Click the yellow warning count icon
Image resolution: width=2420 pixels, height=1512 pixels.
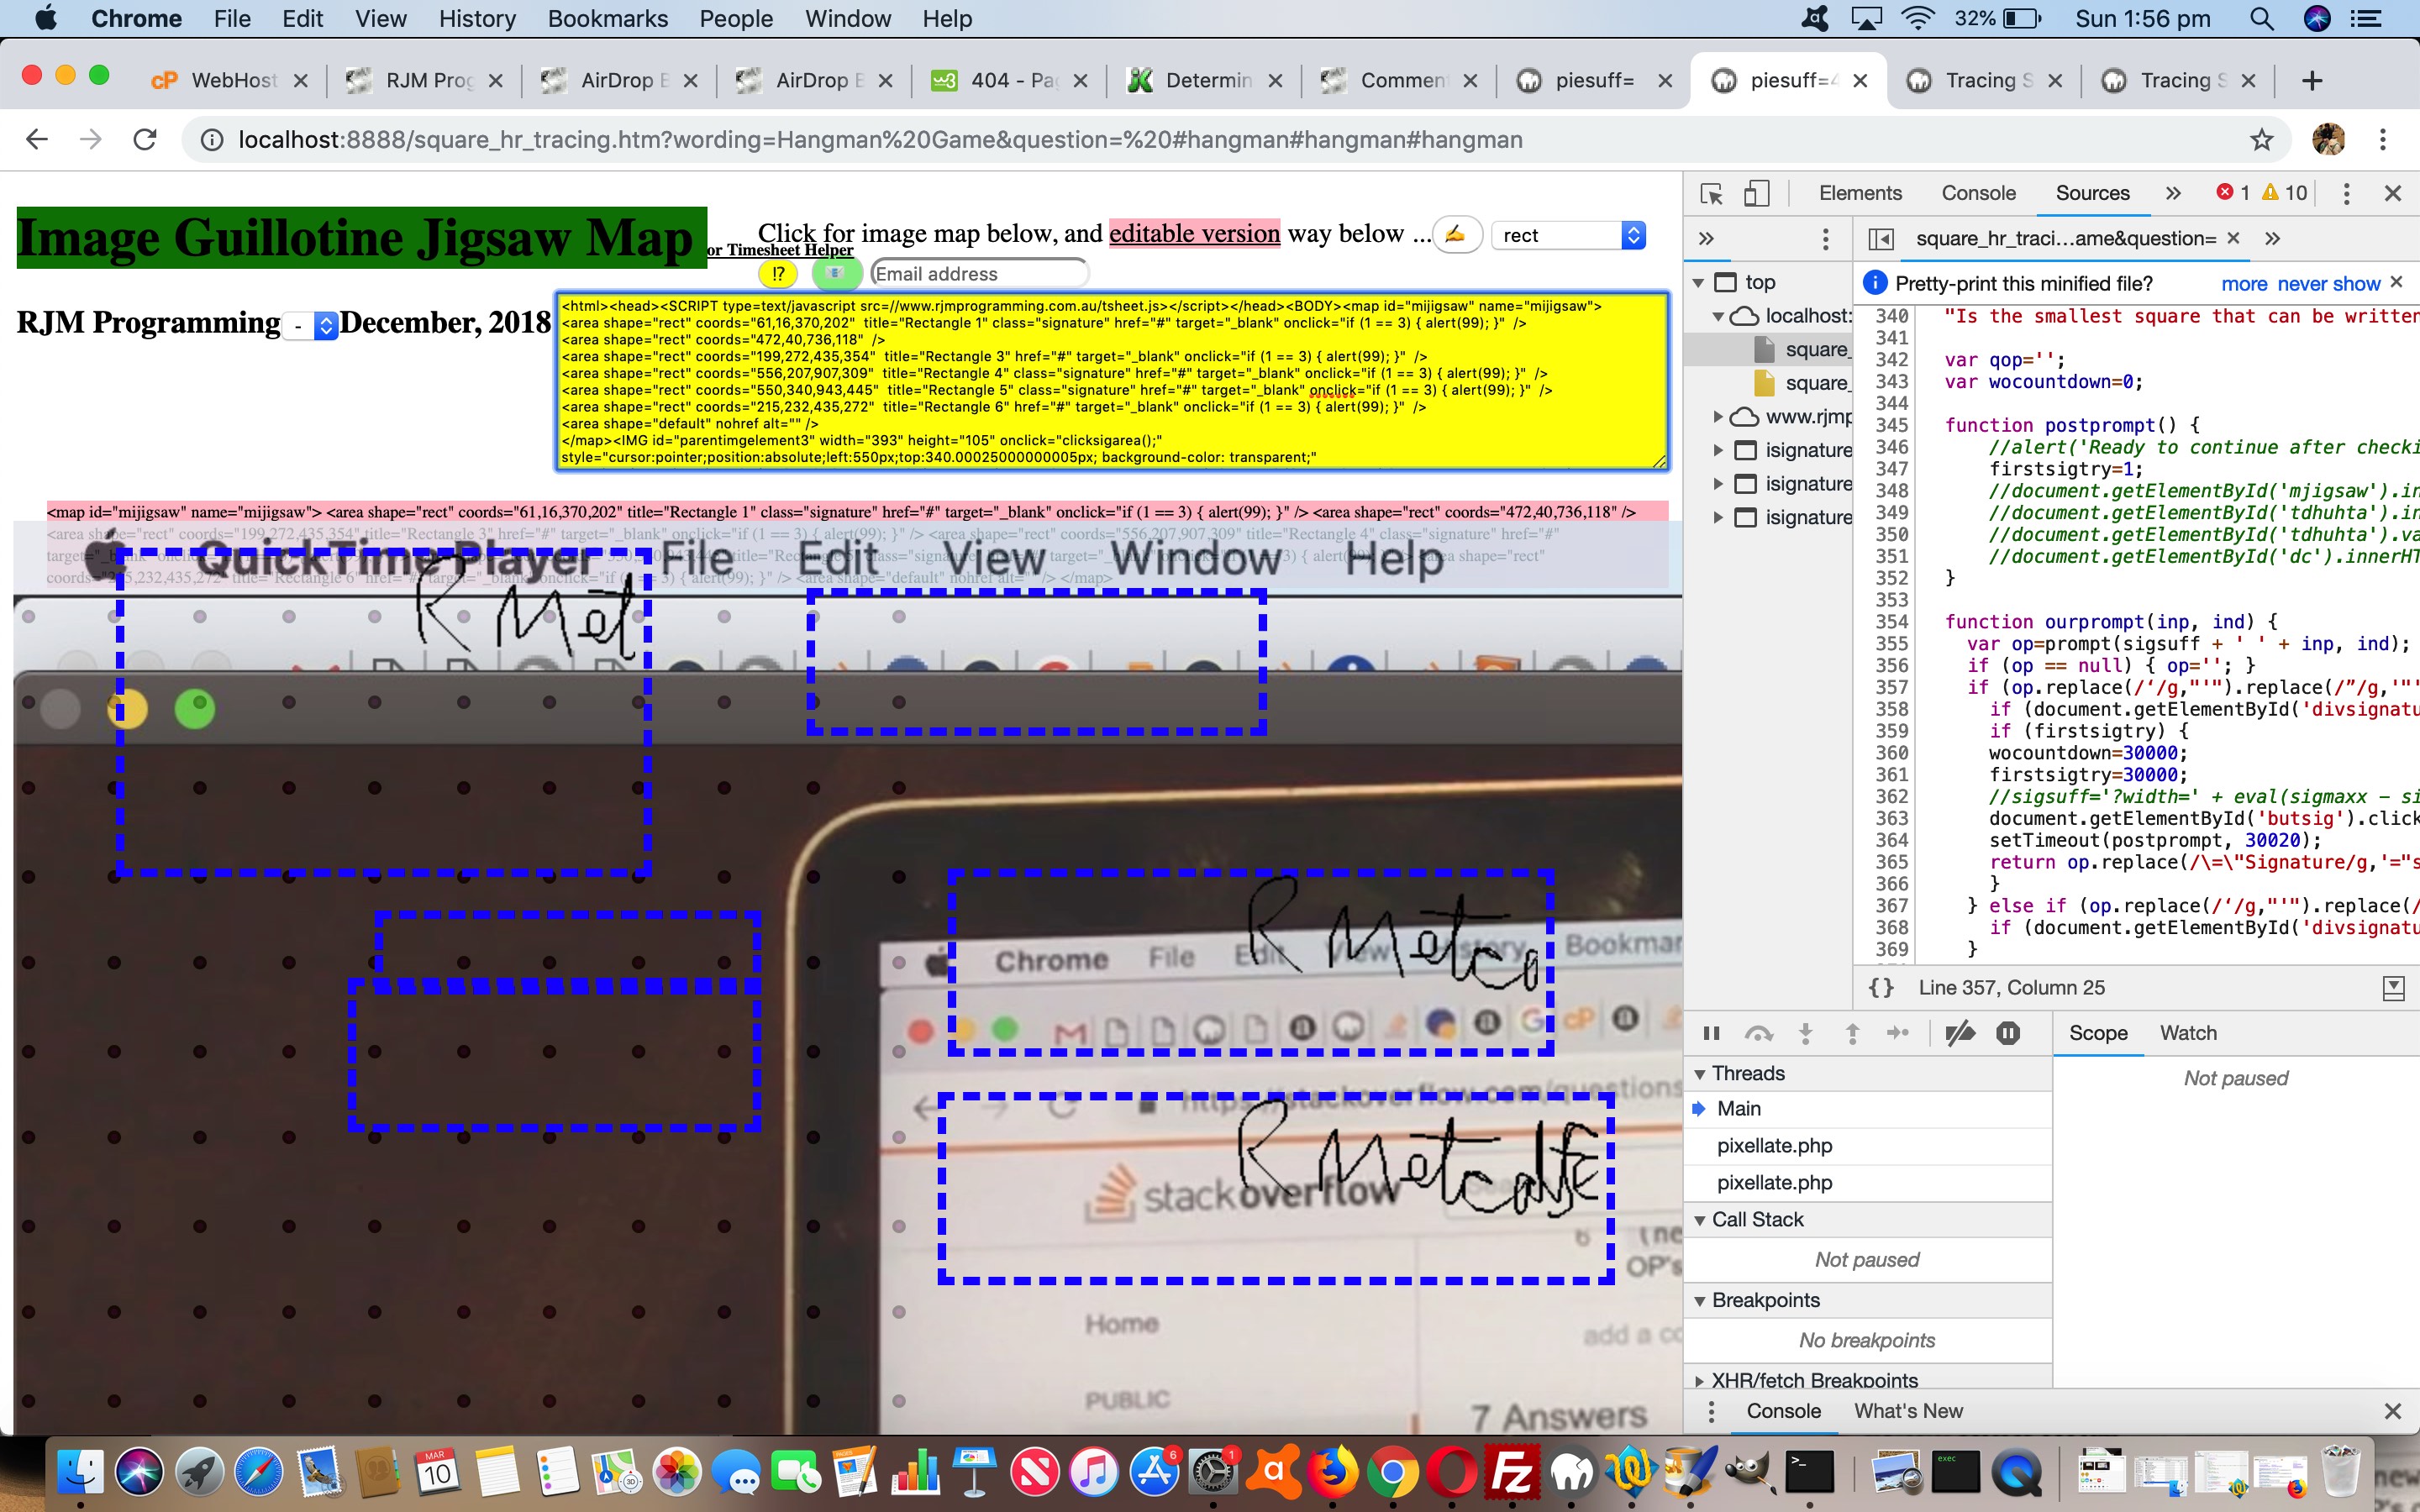2271,192
